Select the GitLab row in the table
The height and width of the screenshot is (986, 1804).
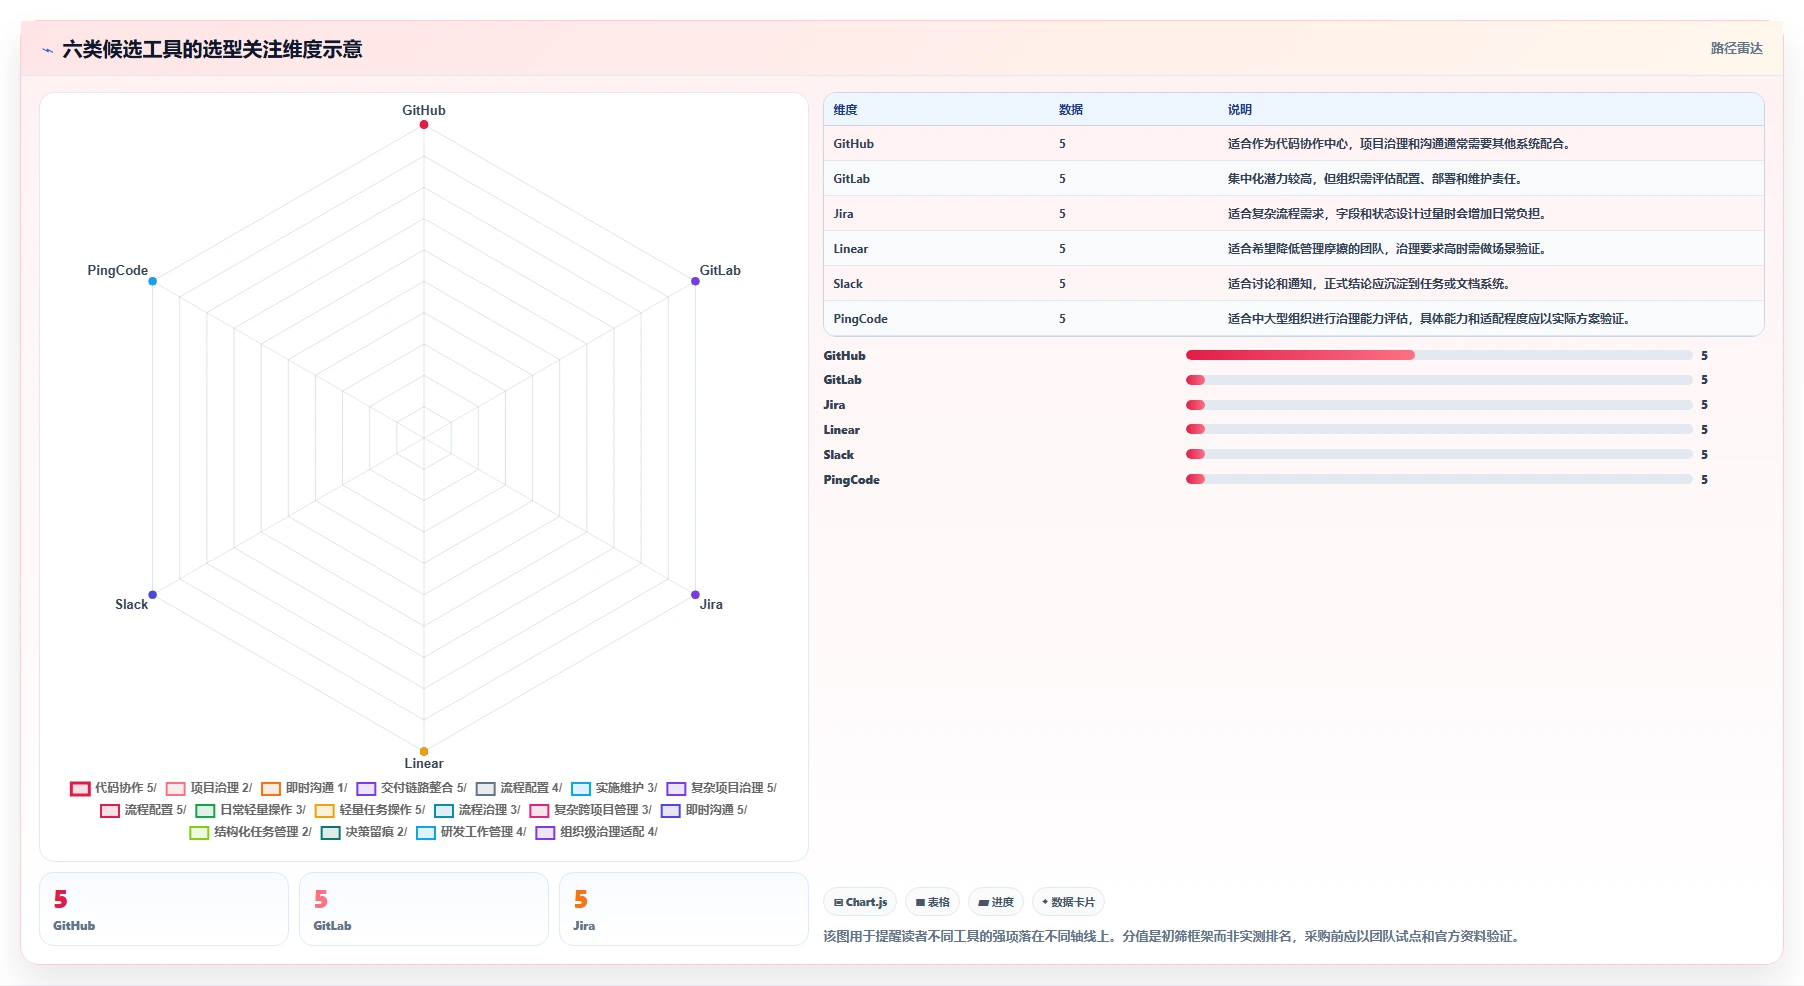point(1294,179)
